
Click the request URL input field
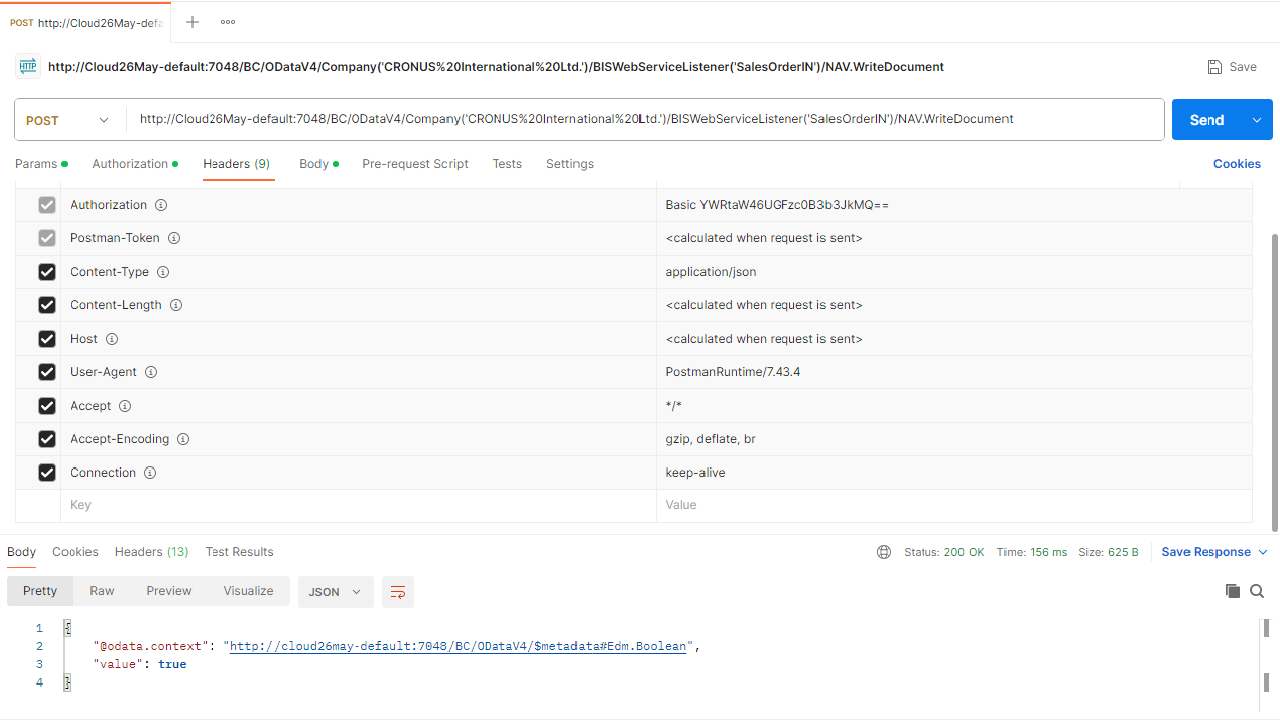tap(645, 120)
